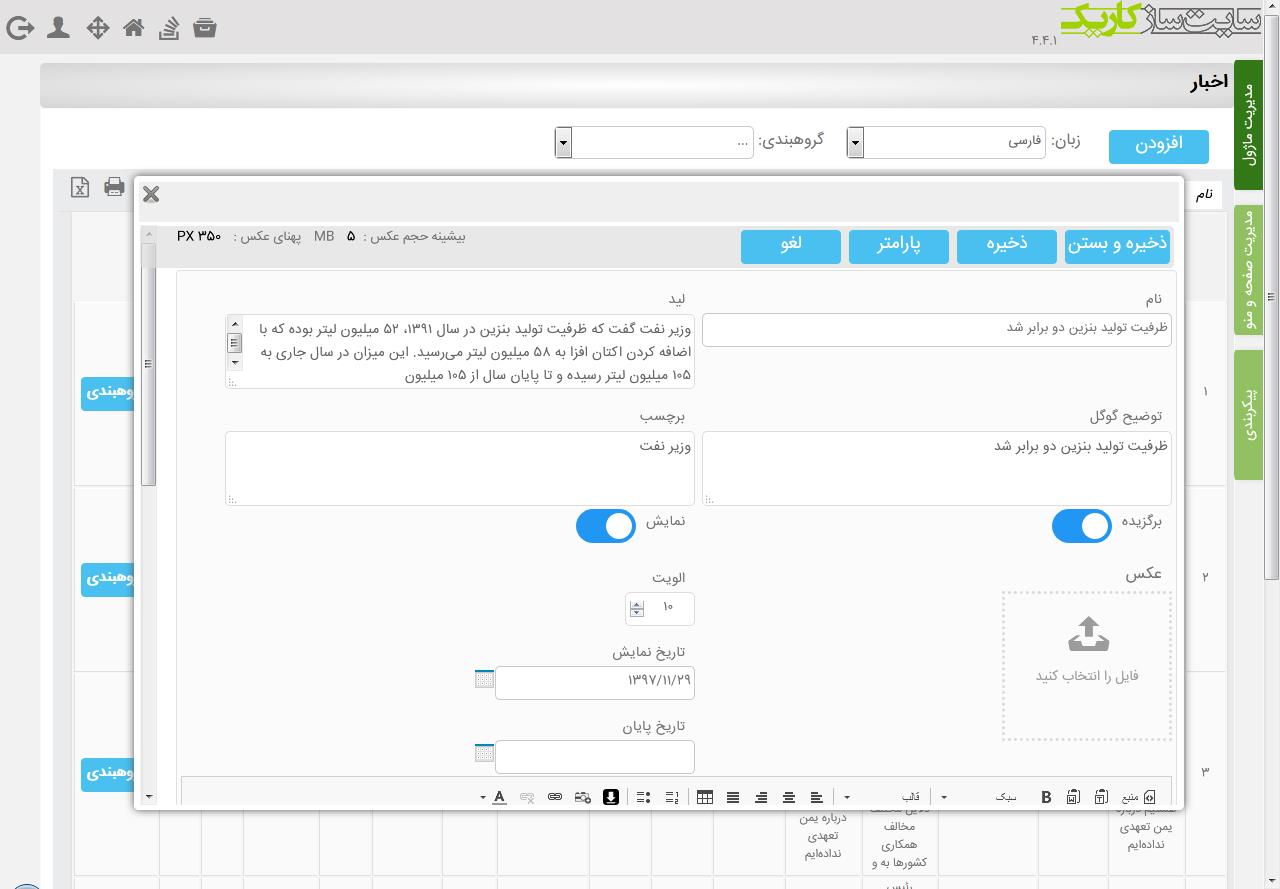Screen dimensions: 1280x889
Task: Click the تاریخ نمایش date field
Action: click(x=595, y=682)
